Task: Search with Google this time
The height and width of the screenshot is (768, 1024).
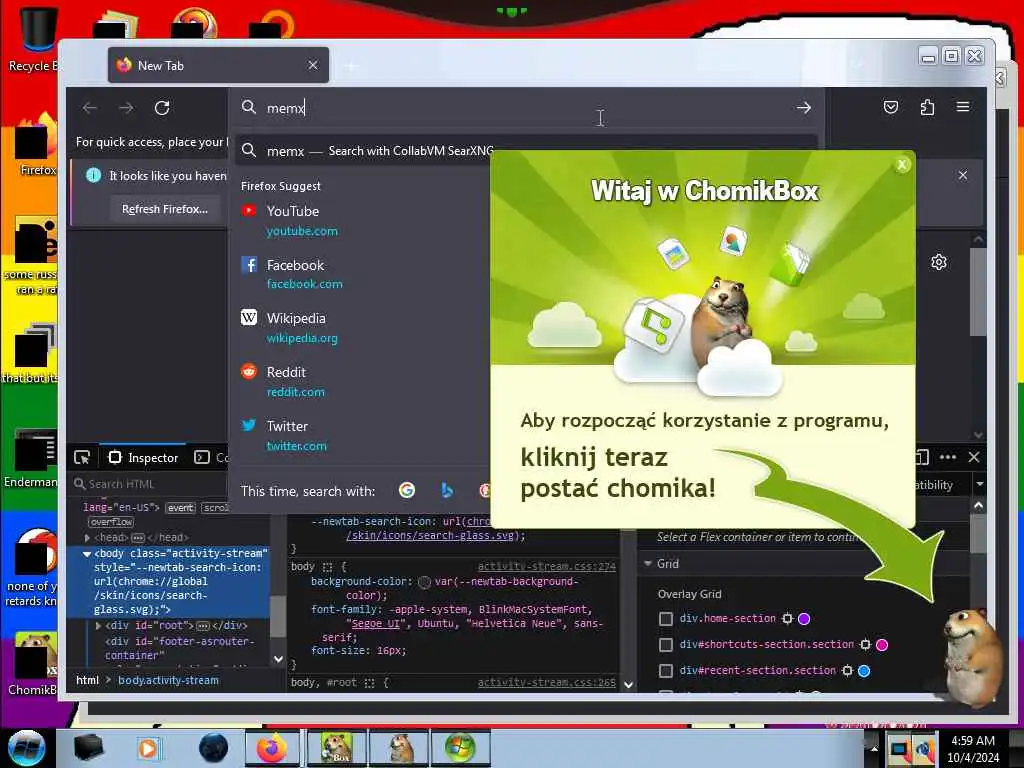Action: coord(407,490)
